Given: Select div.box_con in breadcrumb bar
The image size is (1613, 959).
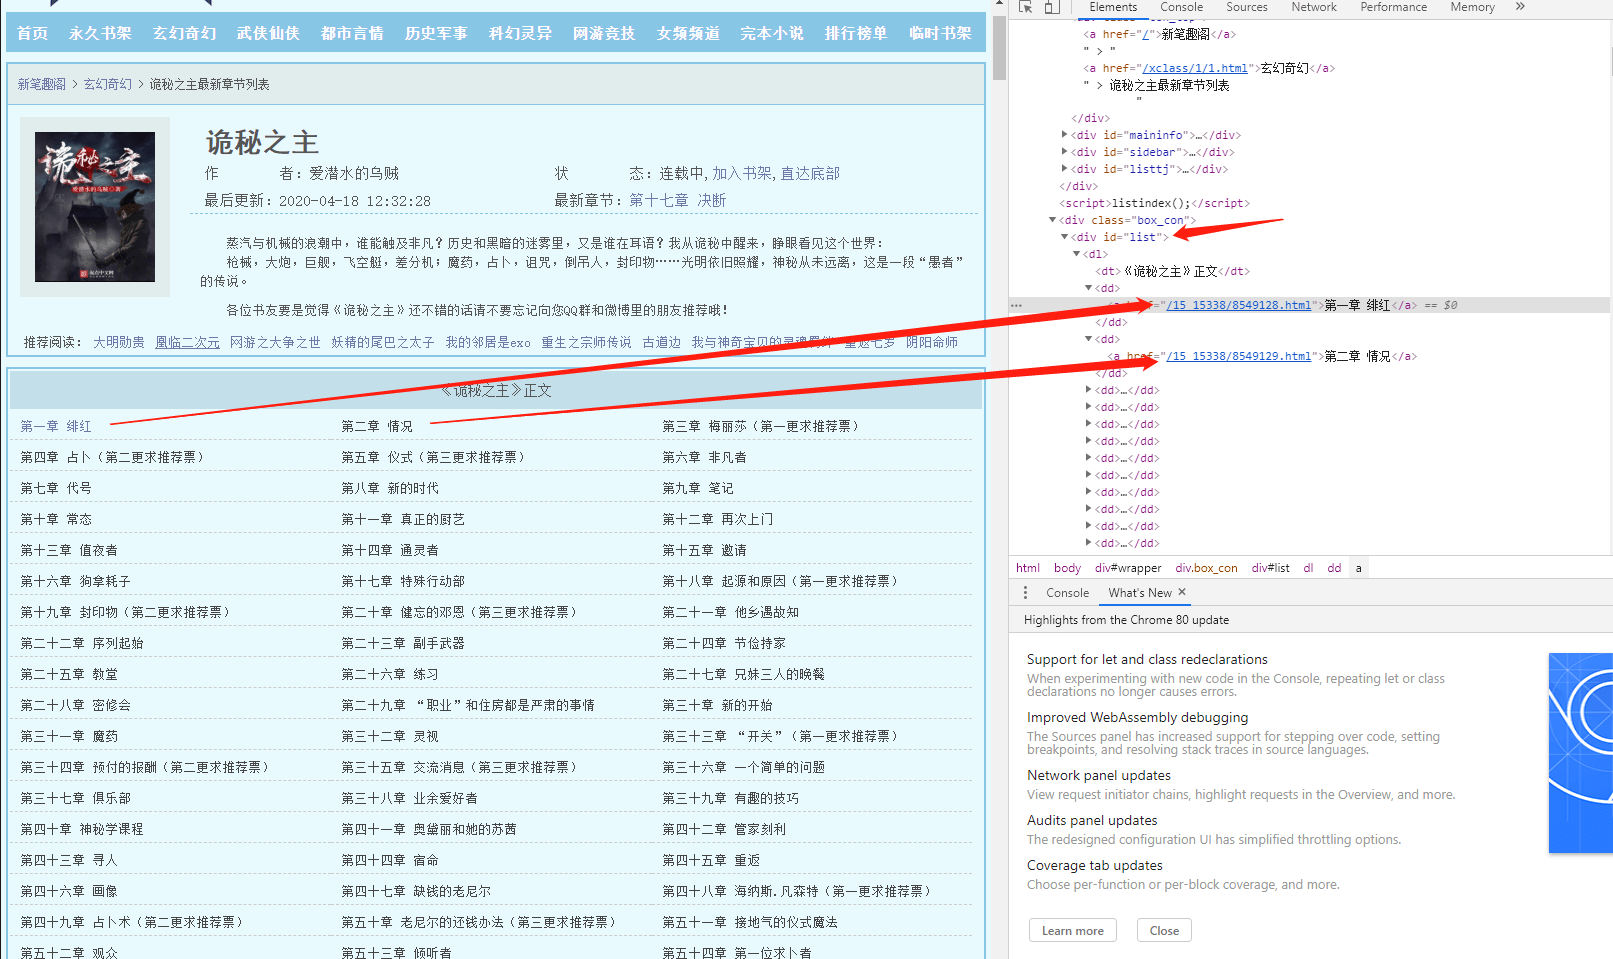Looking at the screenshot, I should (x=1206, y=567).
